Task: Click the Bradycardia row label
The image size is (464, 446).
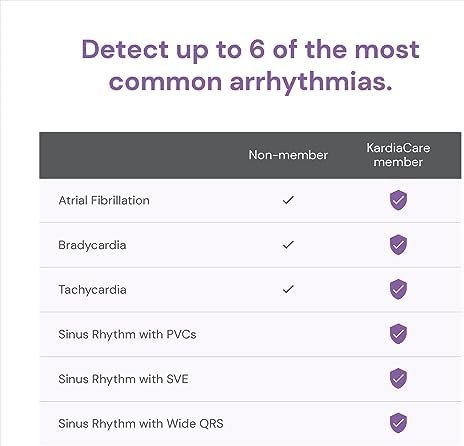Action: tap(92, 245)
